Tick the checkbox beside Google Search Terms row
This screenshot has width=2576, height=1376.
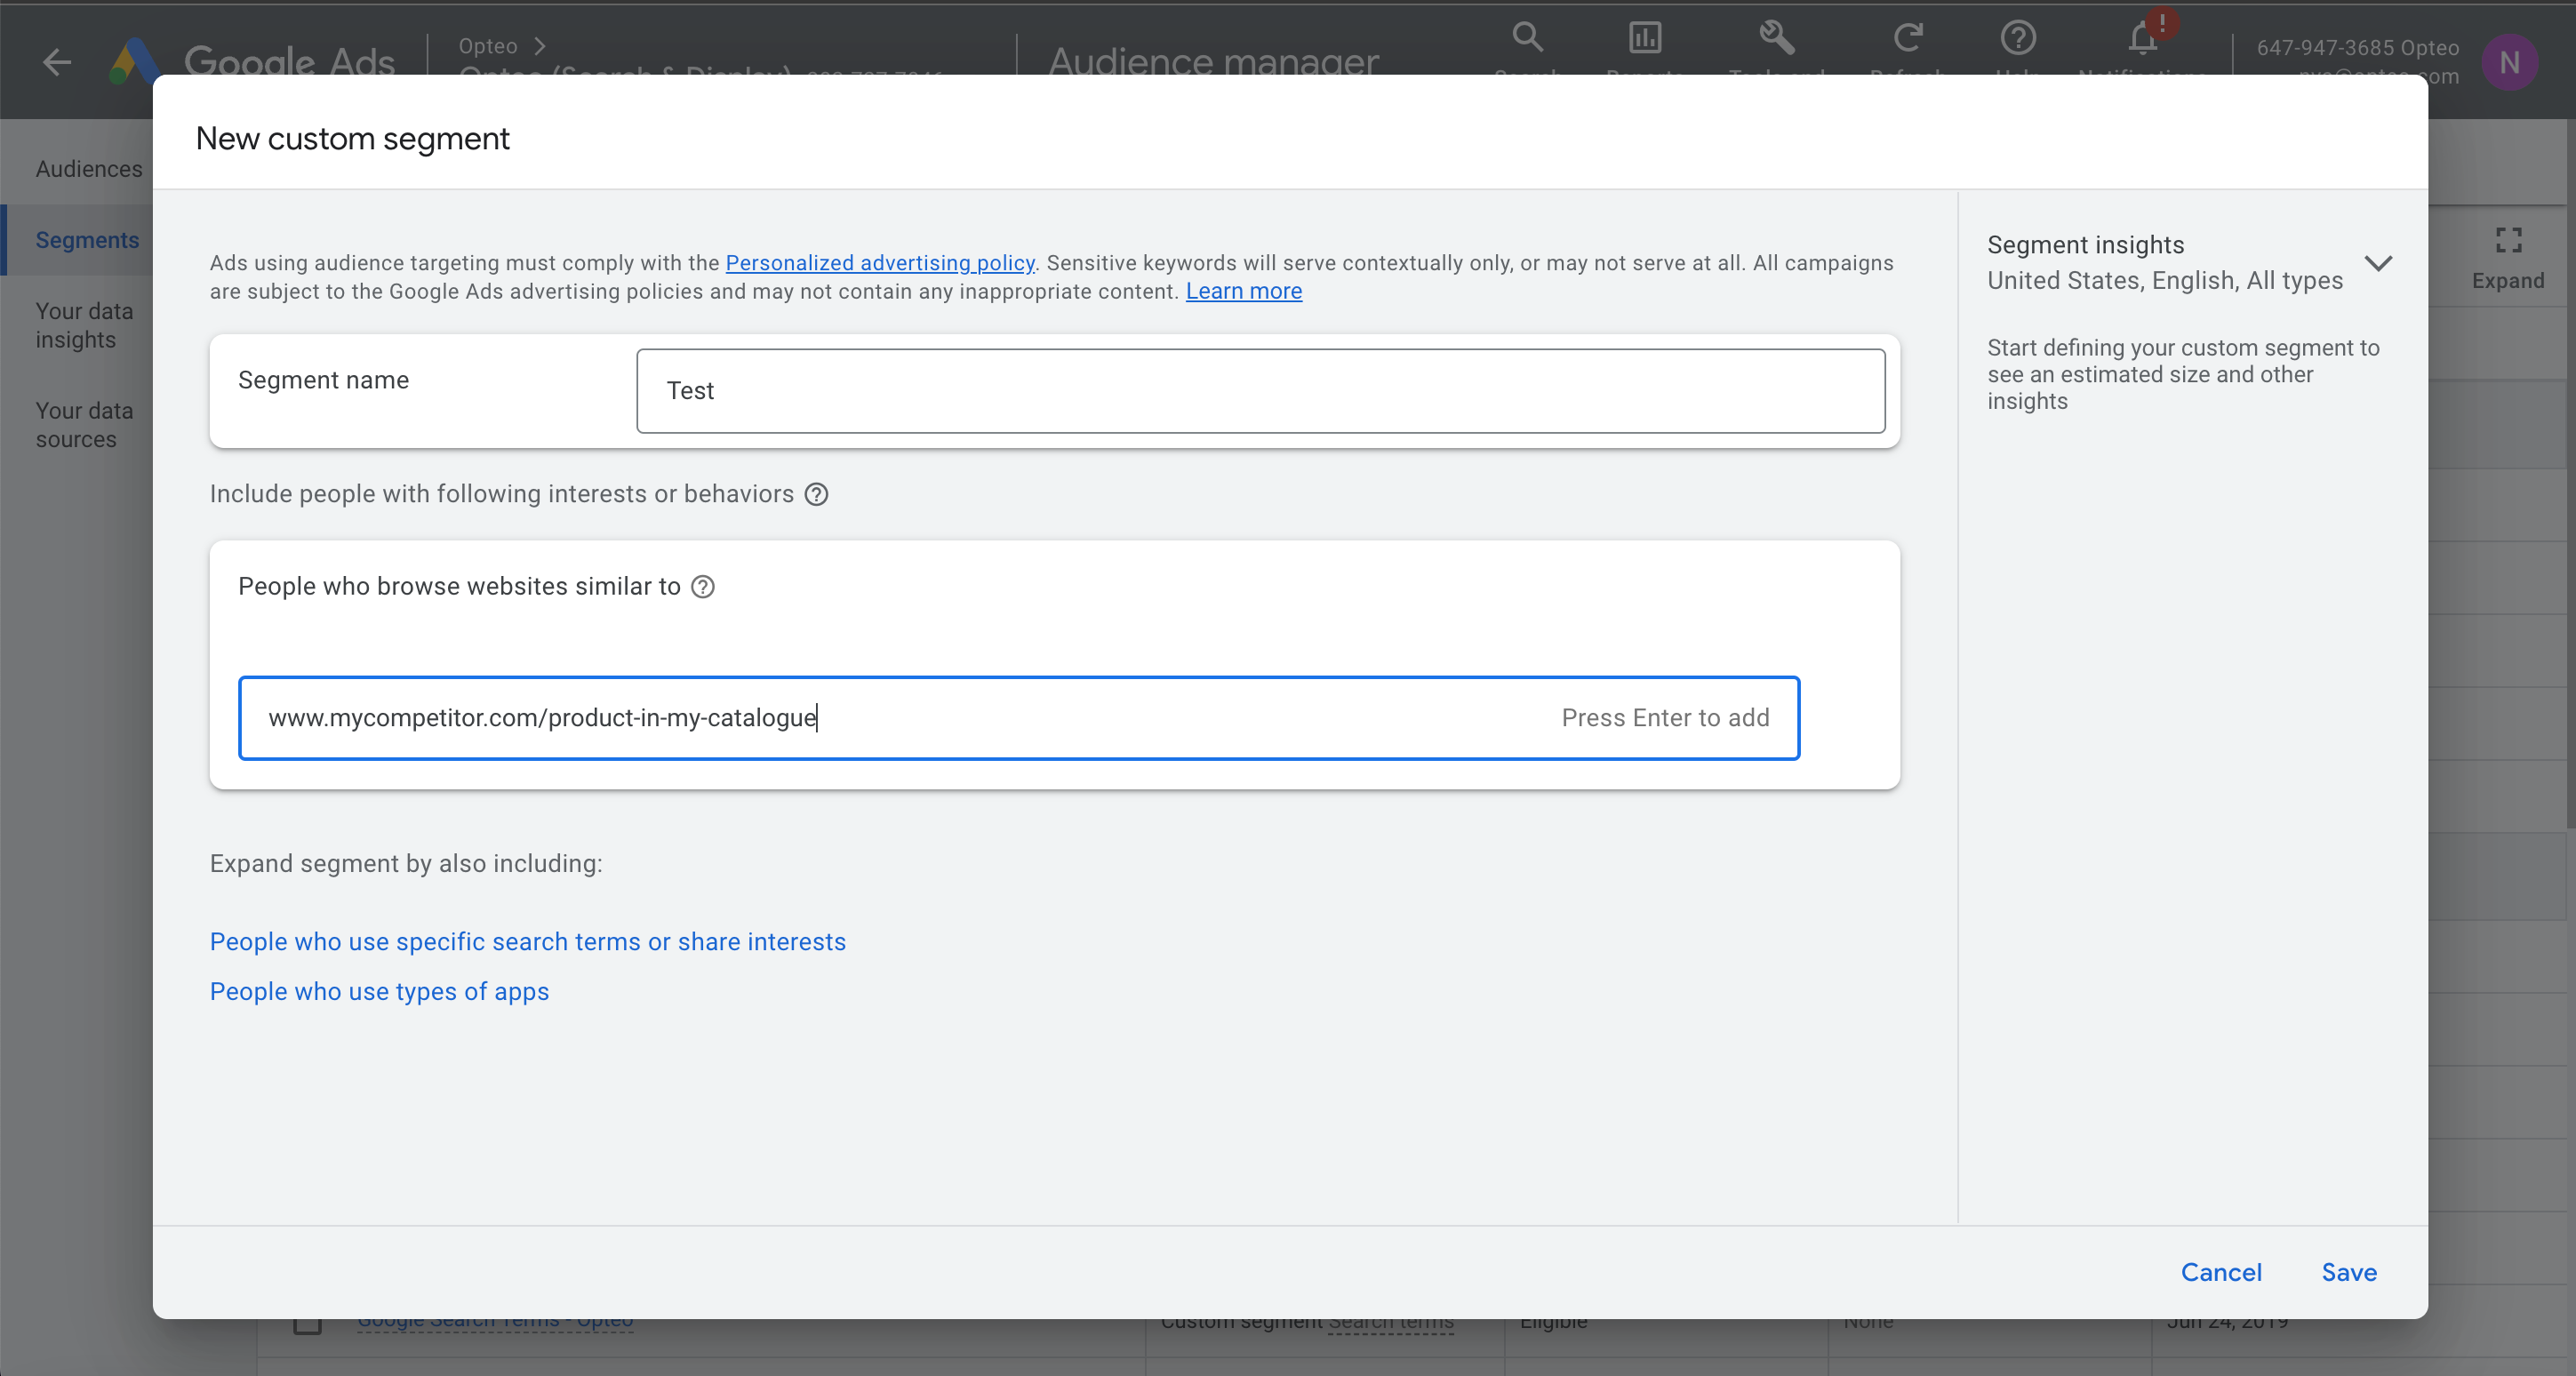tap(307, 1326)
